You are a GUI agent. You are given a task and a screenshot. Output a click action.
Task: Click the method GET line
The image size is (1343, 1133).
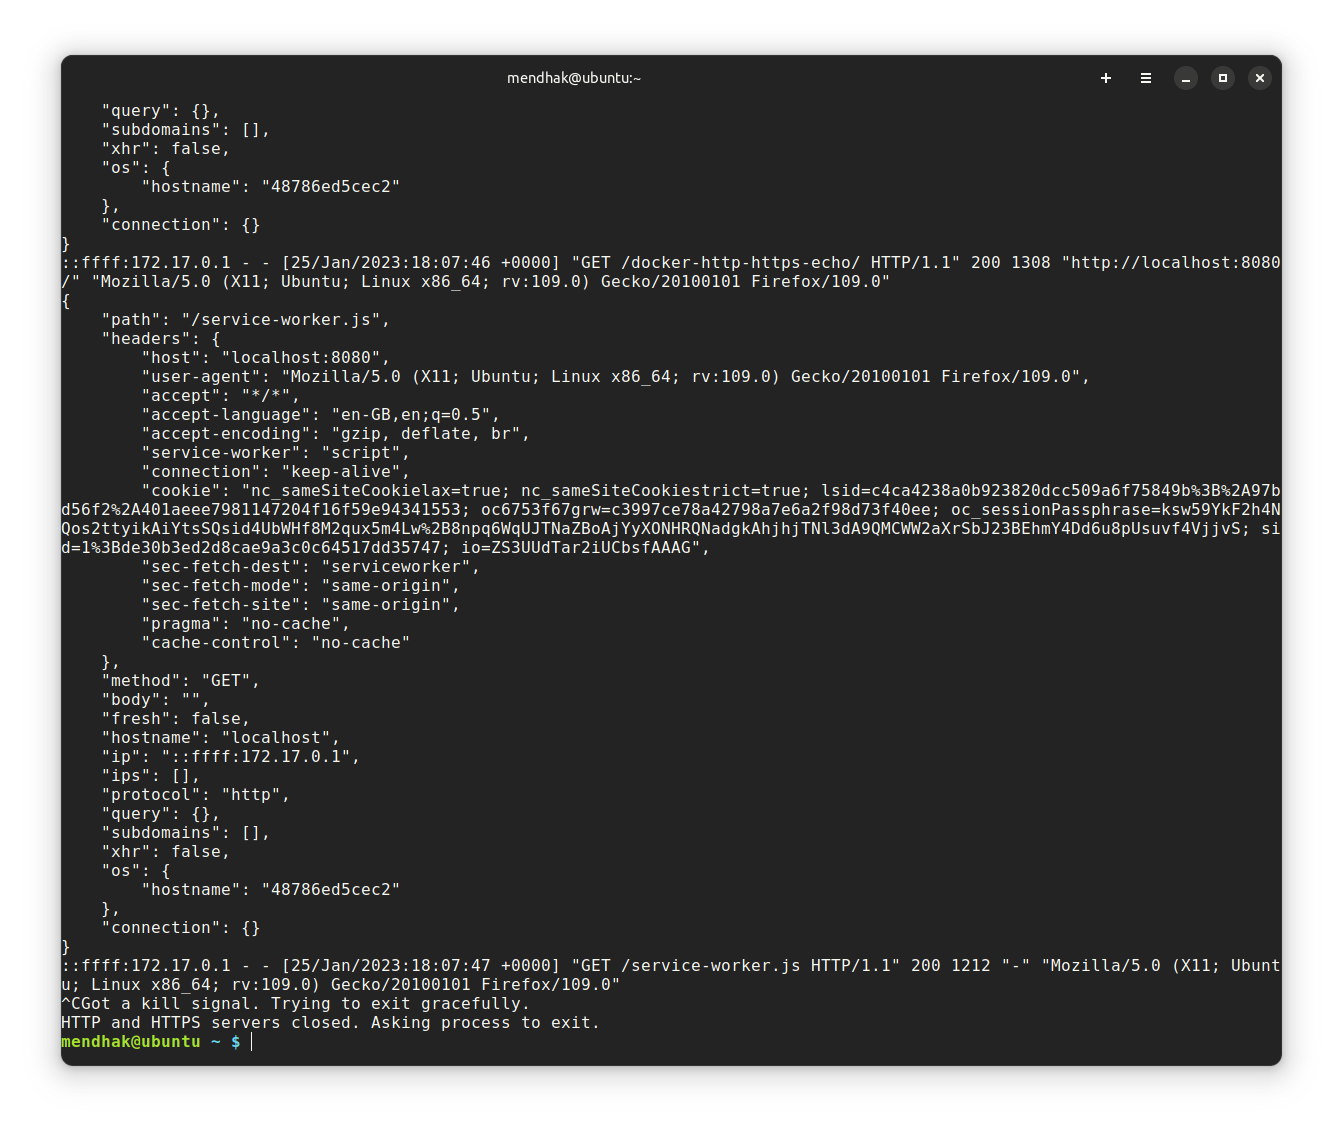tap(180, 680)
